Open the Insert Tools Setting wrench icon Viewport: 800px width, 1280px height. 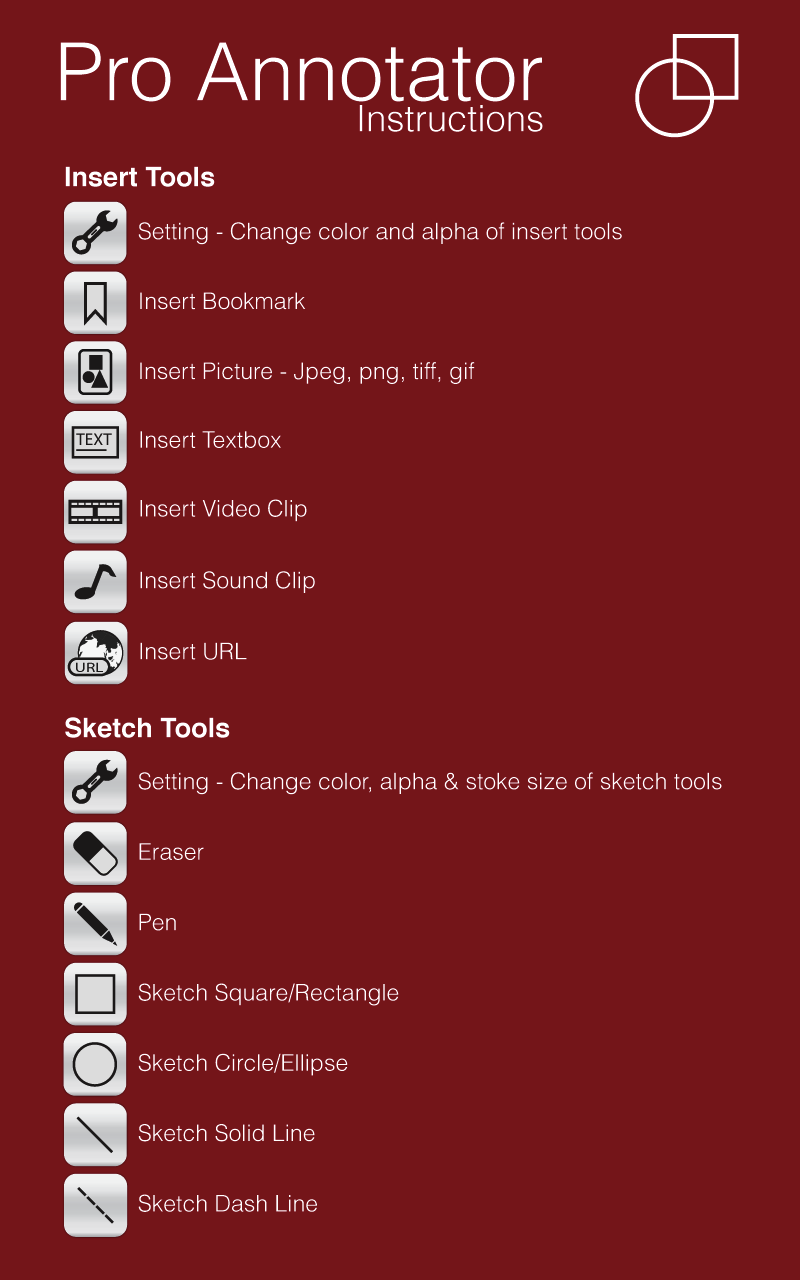pos(95,232)
